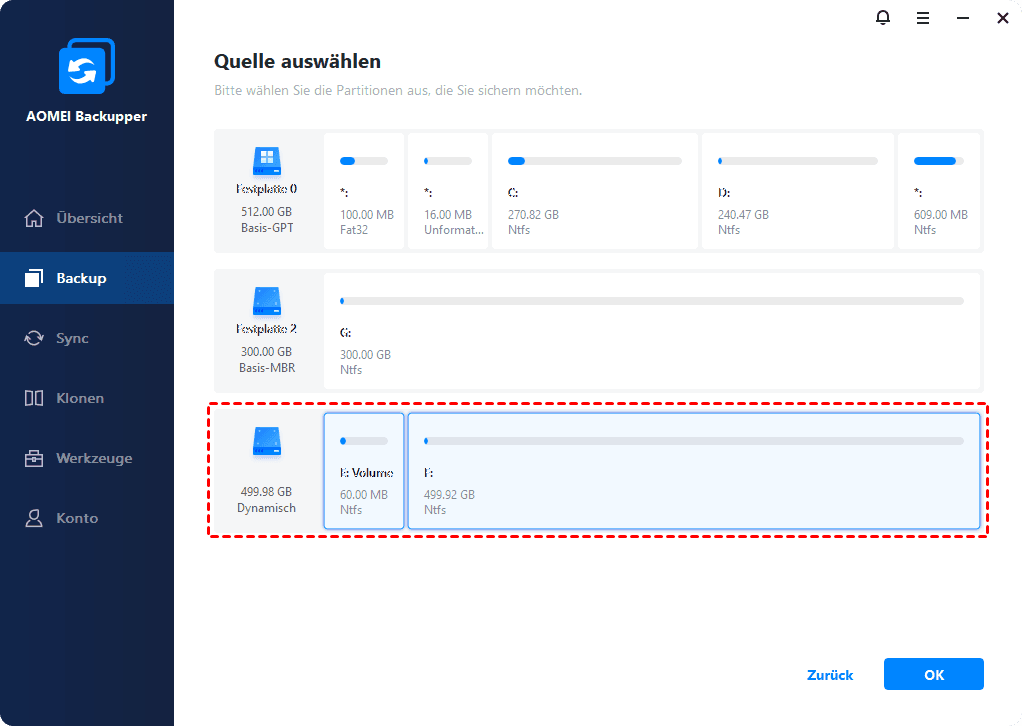Click the Dynamisch disk type label
1022x726 pixels.
267,508
